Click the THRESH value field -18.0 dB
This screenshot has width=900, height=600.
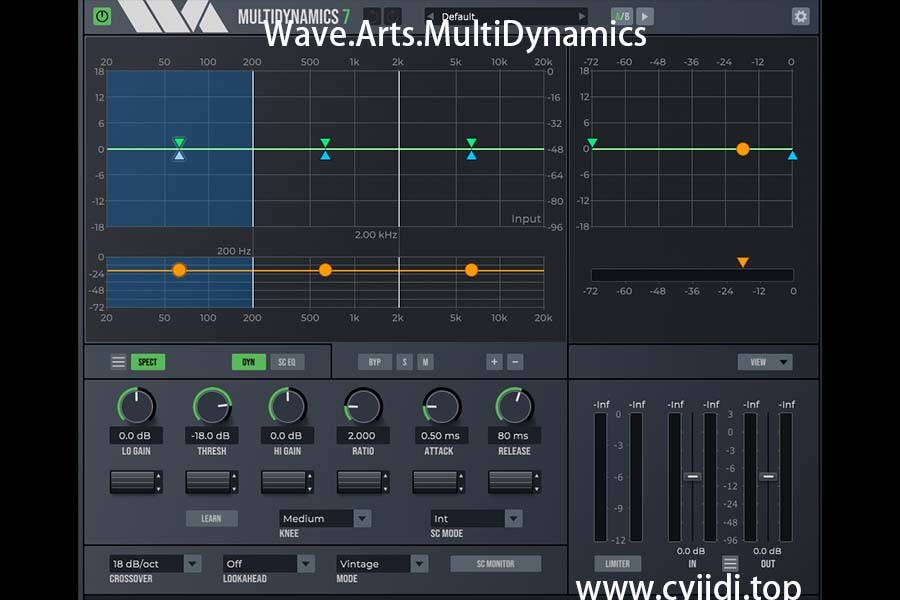click(x=212, y=435)
